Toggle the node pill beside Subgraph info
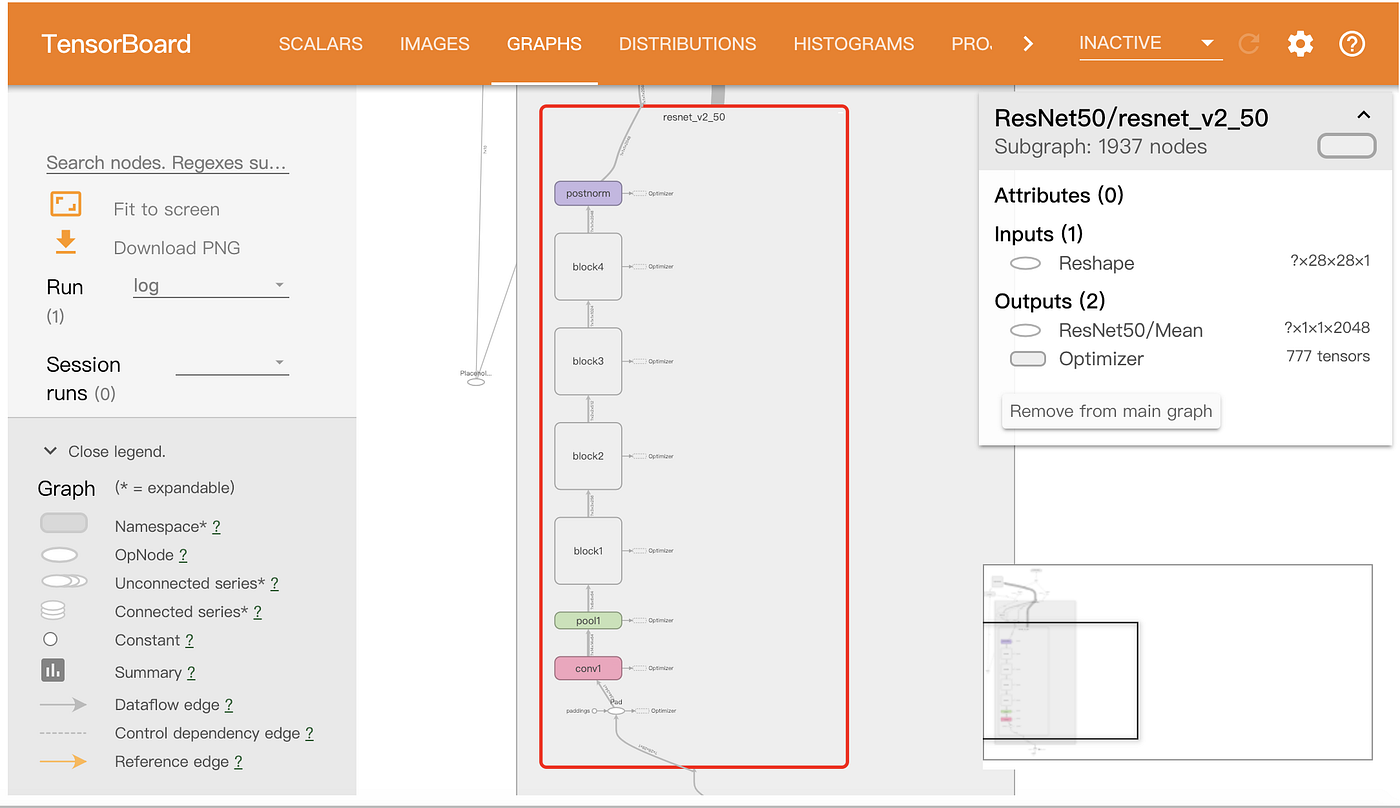The image size is (1400, 808). pos(1346,145)
